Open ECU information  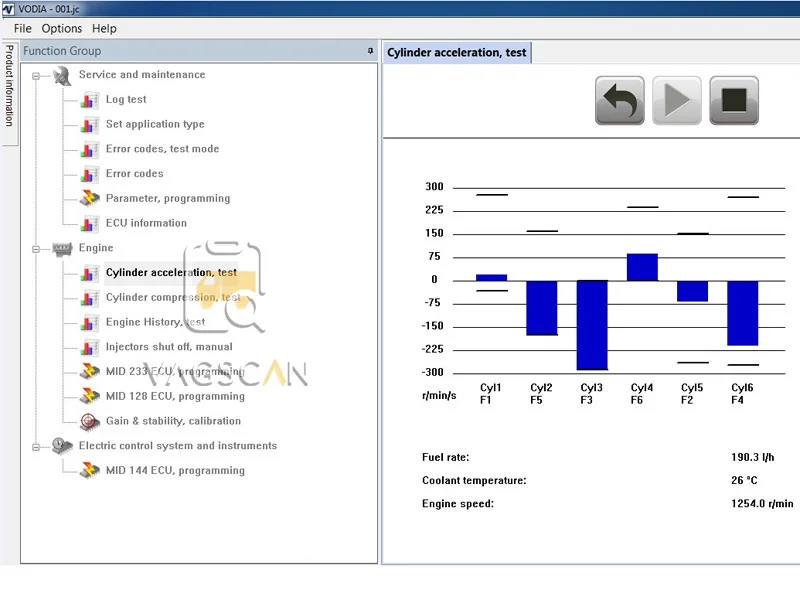tap(146, 223)
